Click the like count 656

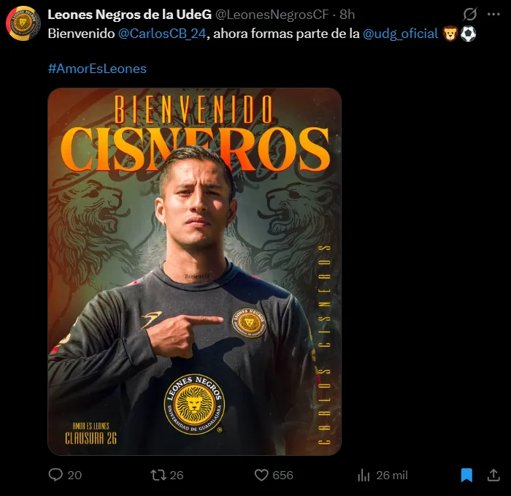coord(283,475)
